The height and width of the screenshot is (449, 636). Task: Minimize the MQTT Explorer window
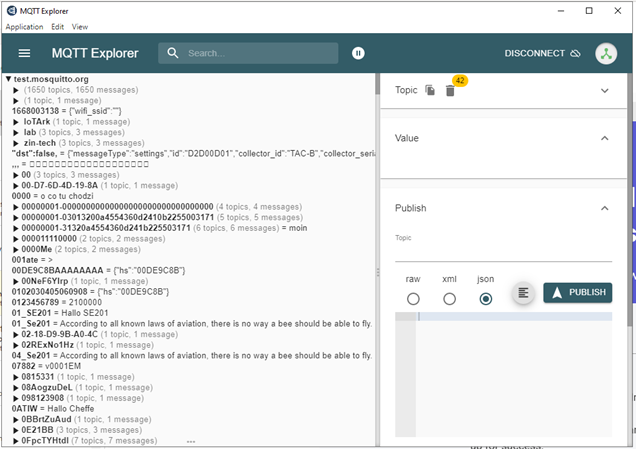click(x=561, y=11)
